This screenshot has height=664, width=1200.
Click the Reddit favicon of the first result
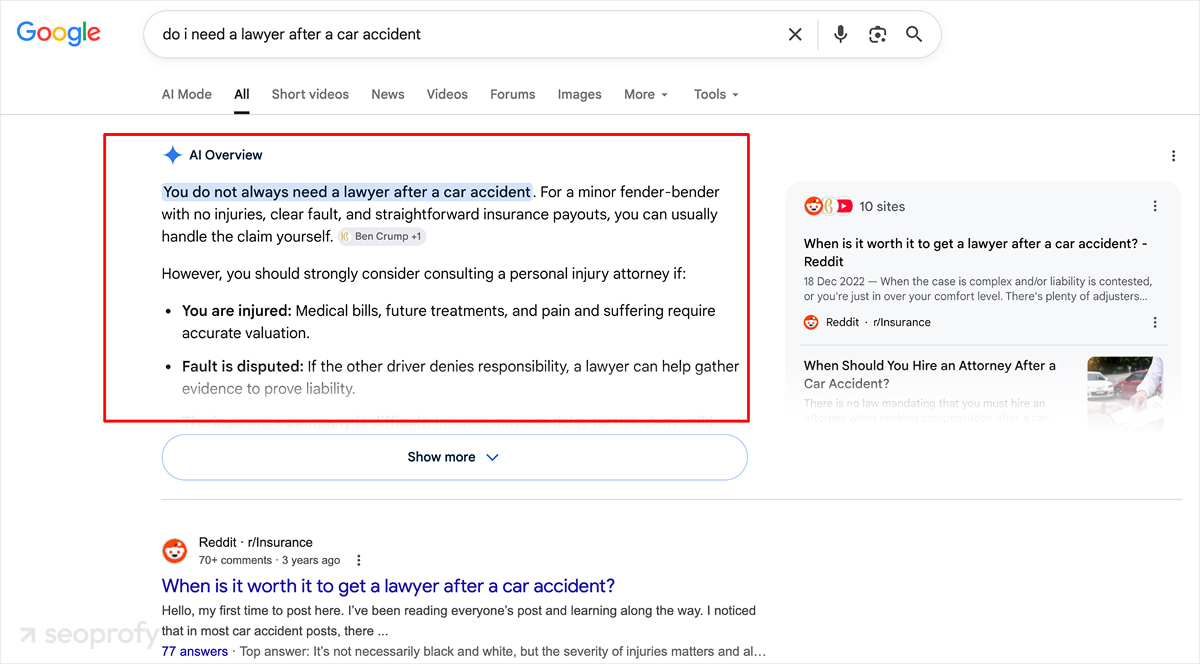175,551
